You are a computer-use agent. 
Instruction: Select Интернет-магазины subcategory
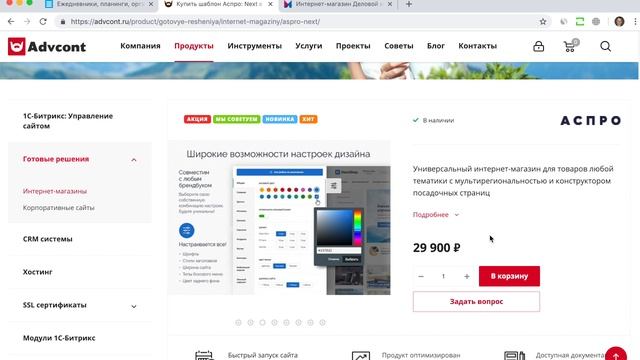point(55,191)
